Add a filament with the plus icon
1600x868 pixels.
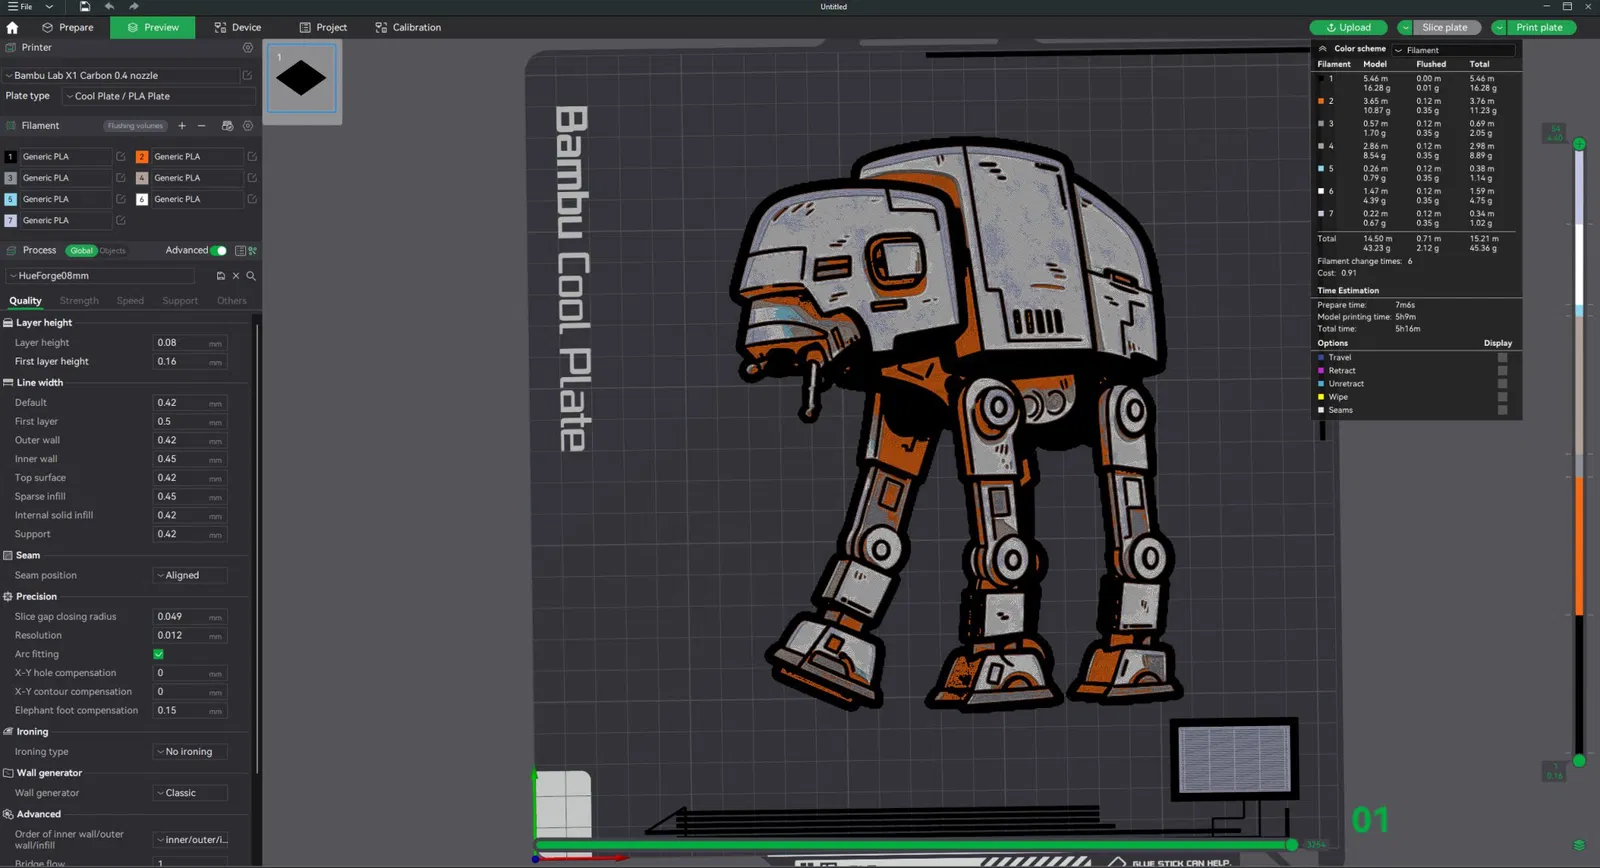tap(182, 126)
